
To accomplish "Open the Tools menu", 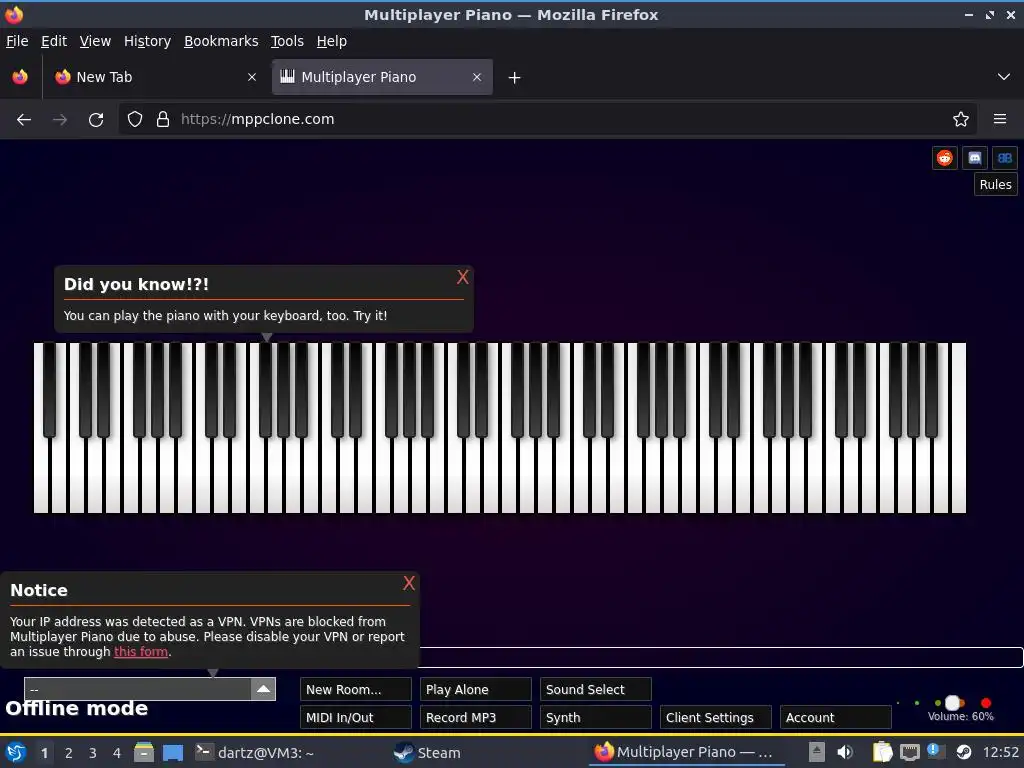I will pos(287,41).
